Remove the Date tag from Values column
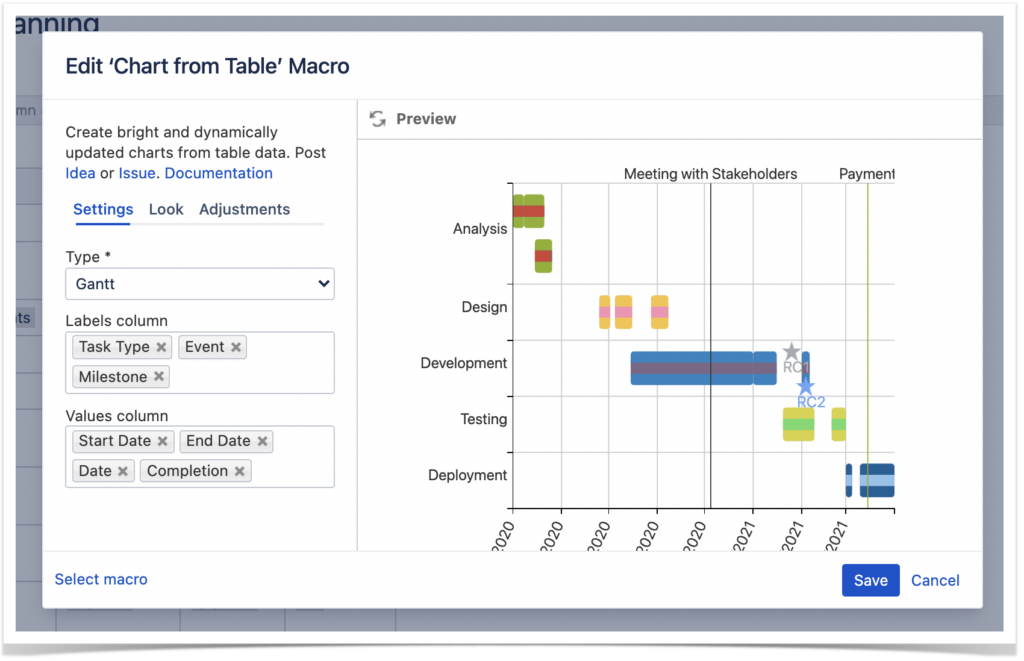This screenshot has width=1024, height=661. coord(125,471)
